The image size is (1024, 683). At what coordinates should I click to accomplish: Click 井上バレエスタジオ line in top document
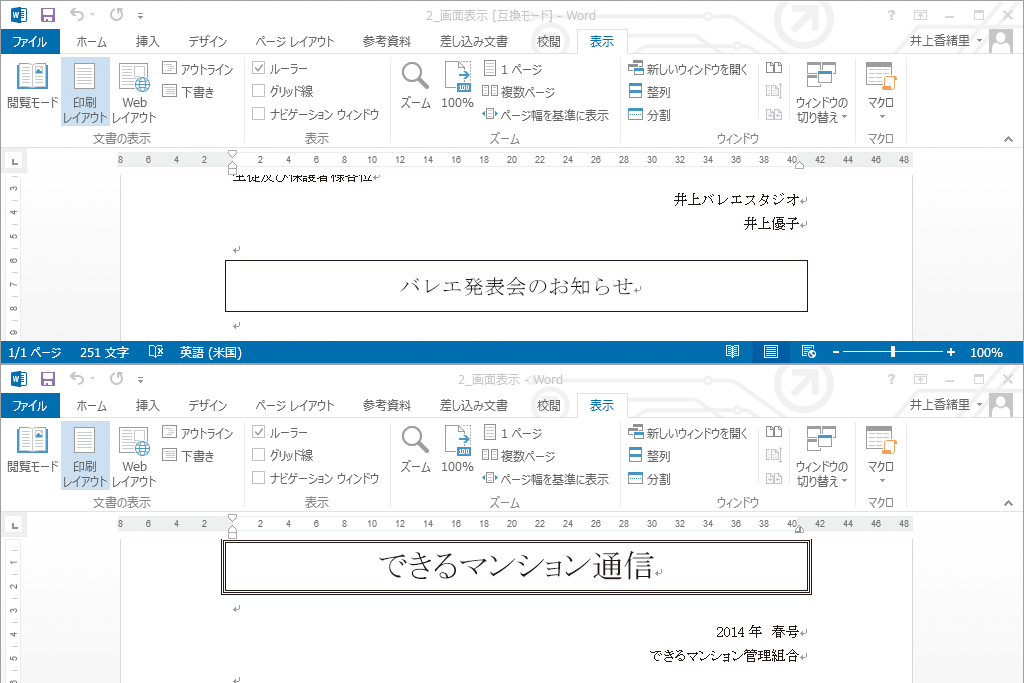coord(737,199)
